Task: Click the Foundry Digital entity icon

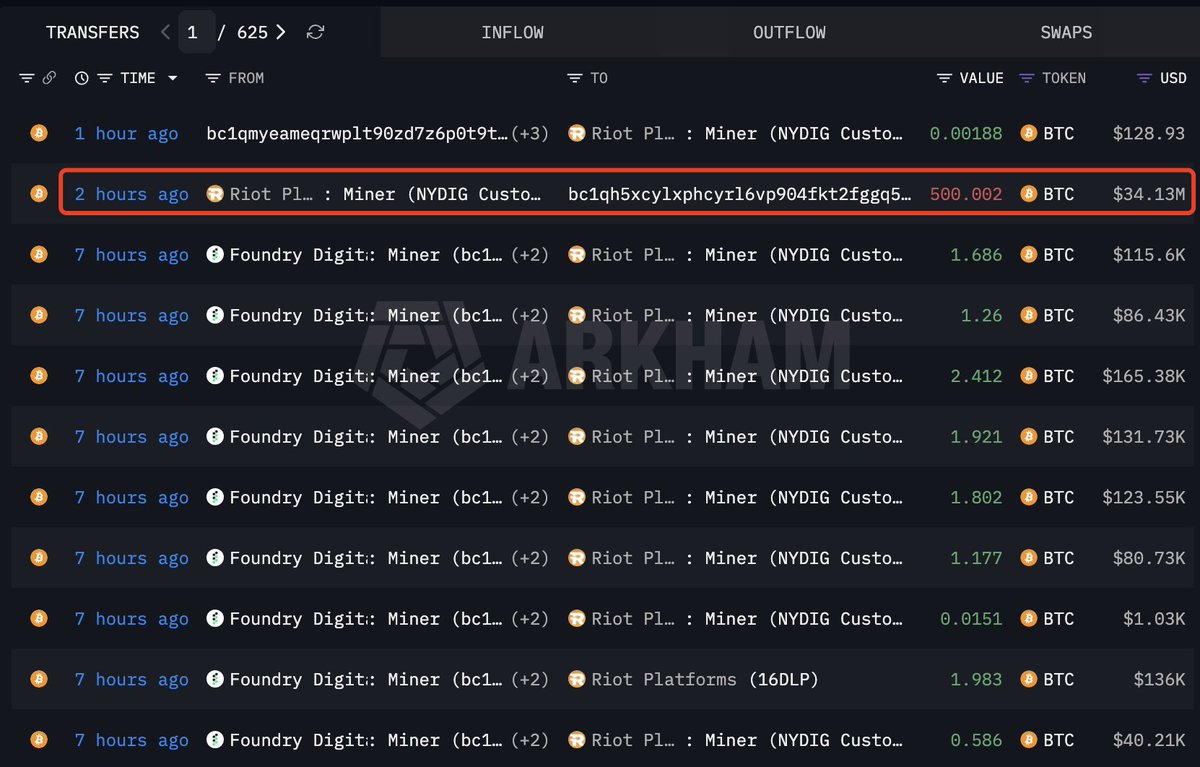Action: (214, 254)
